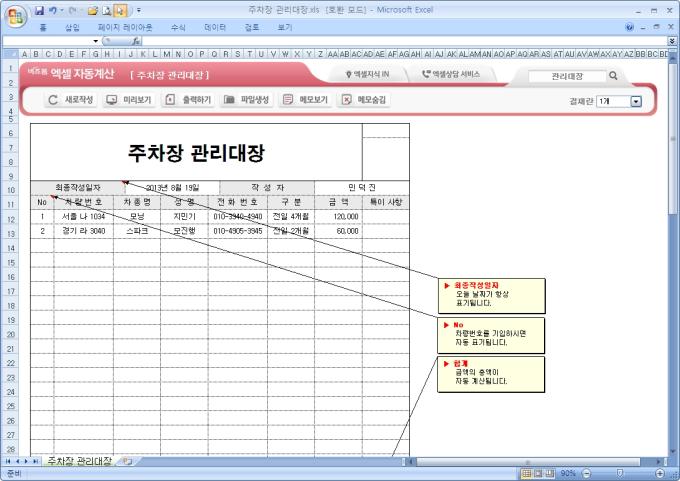The height and width of the screenshot is (481, 680).
Task: Click the car model cell 스파크
Action: click(x=137, y=231)
